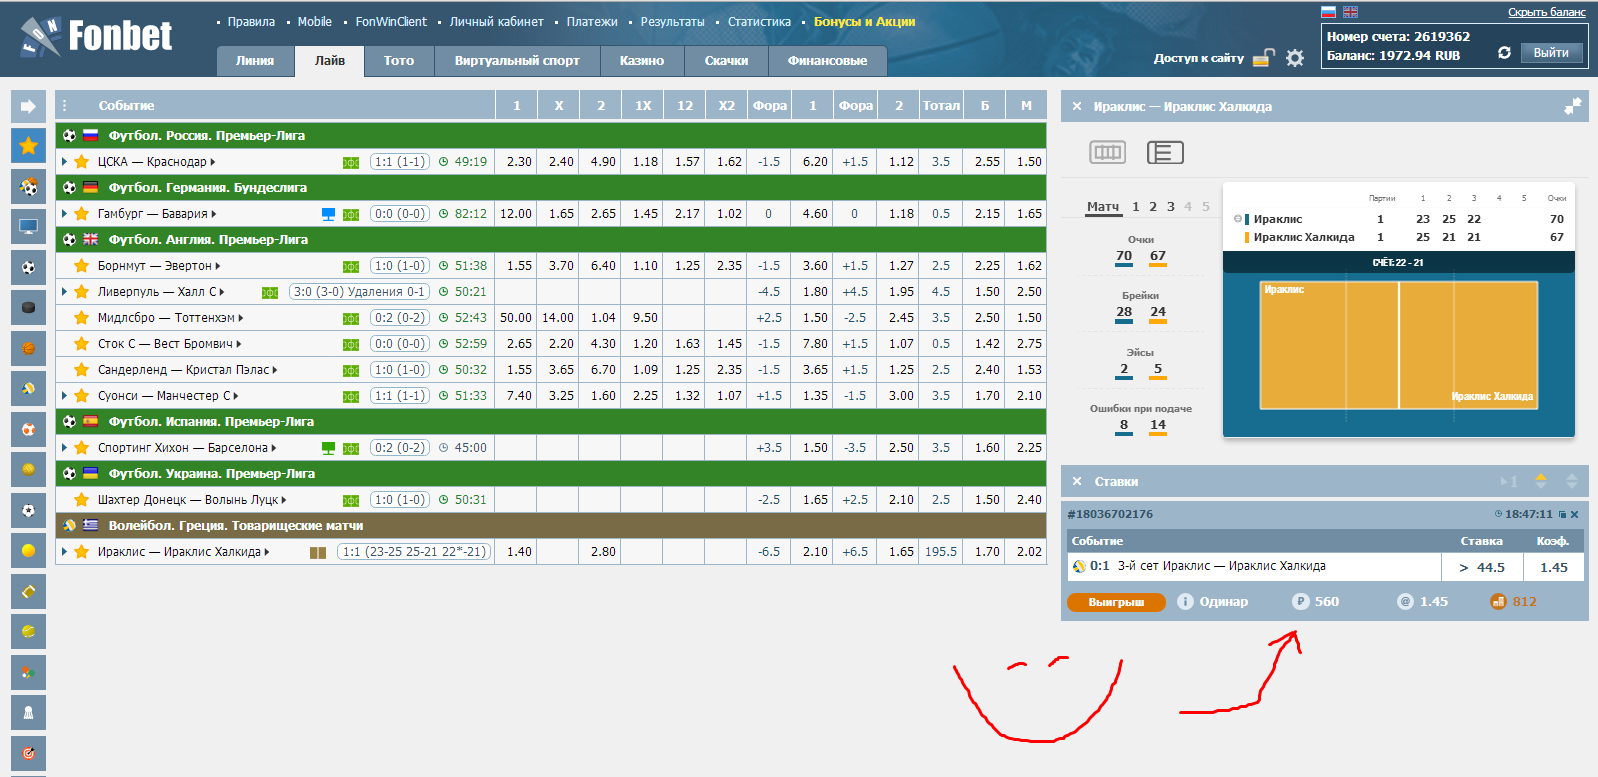Click the orange Выигрыш button
This screenshot has width=1598, height=777.
tap(1116, 602)
